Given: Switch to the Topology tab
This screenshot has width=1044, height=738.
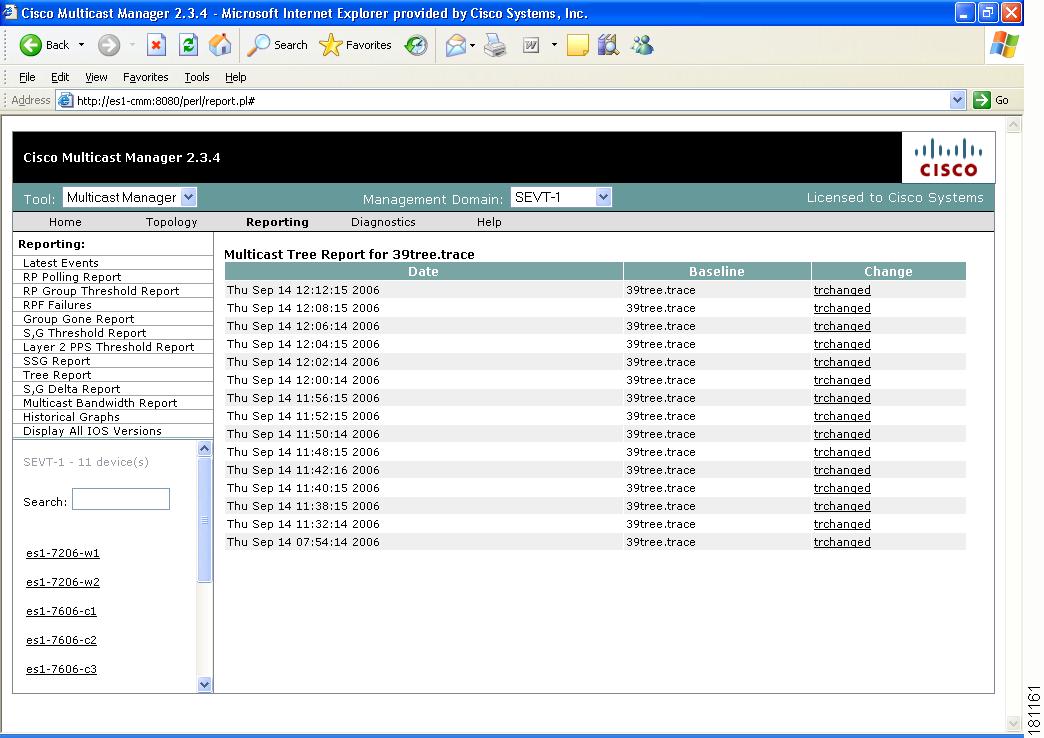Looking at the screenshot, I should [171, 222].
